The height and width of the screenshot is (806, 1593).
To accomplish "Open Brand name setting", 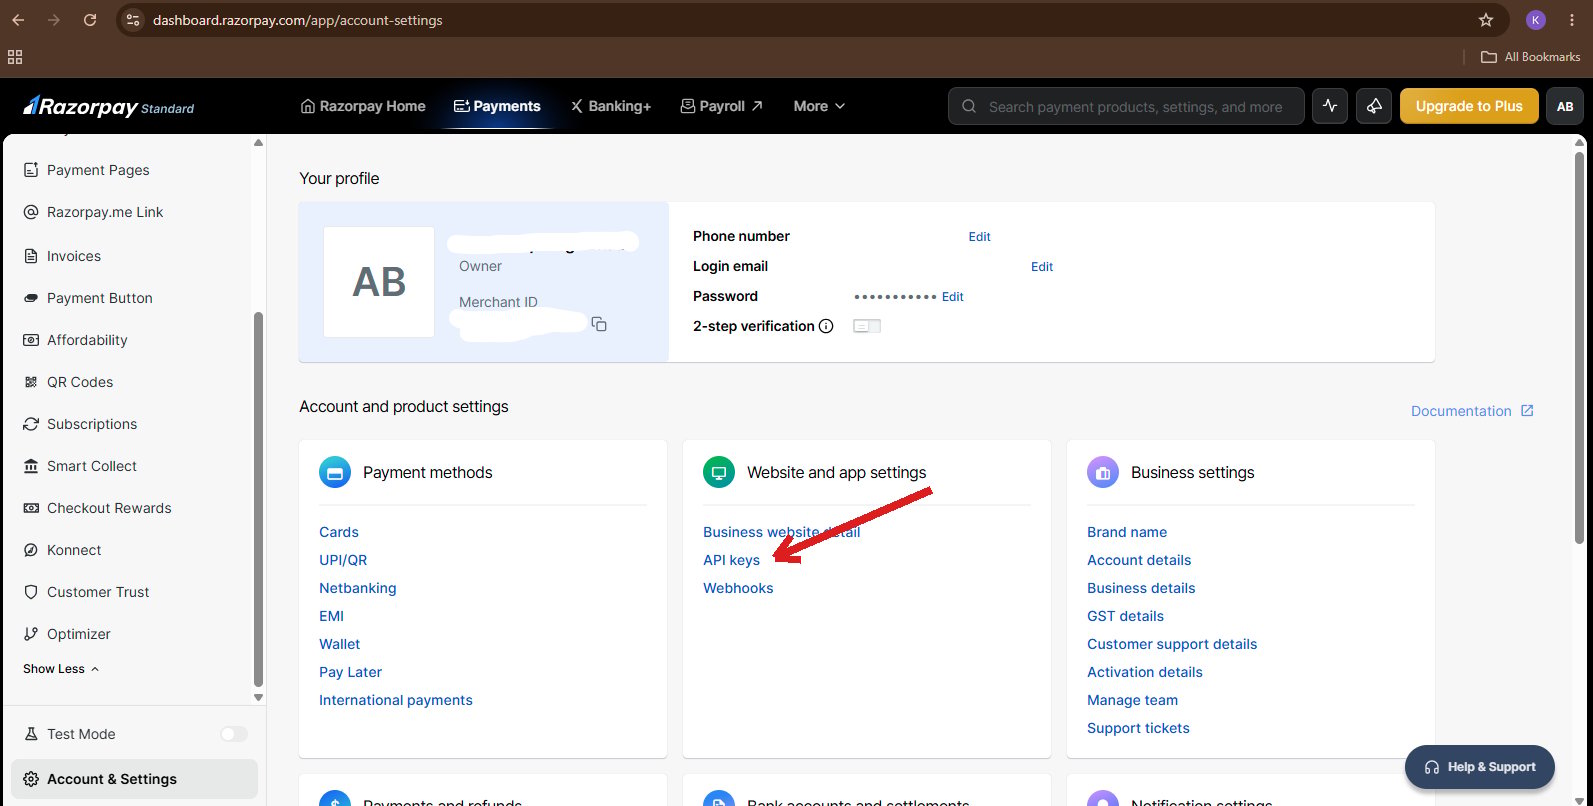I will [x=1127, y=532].
